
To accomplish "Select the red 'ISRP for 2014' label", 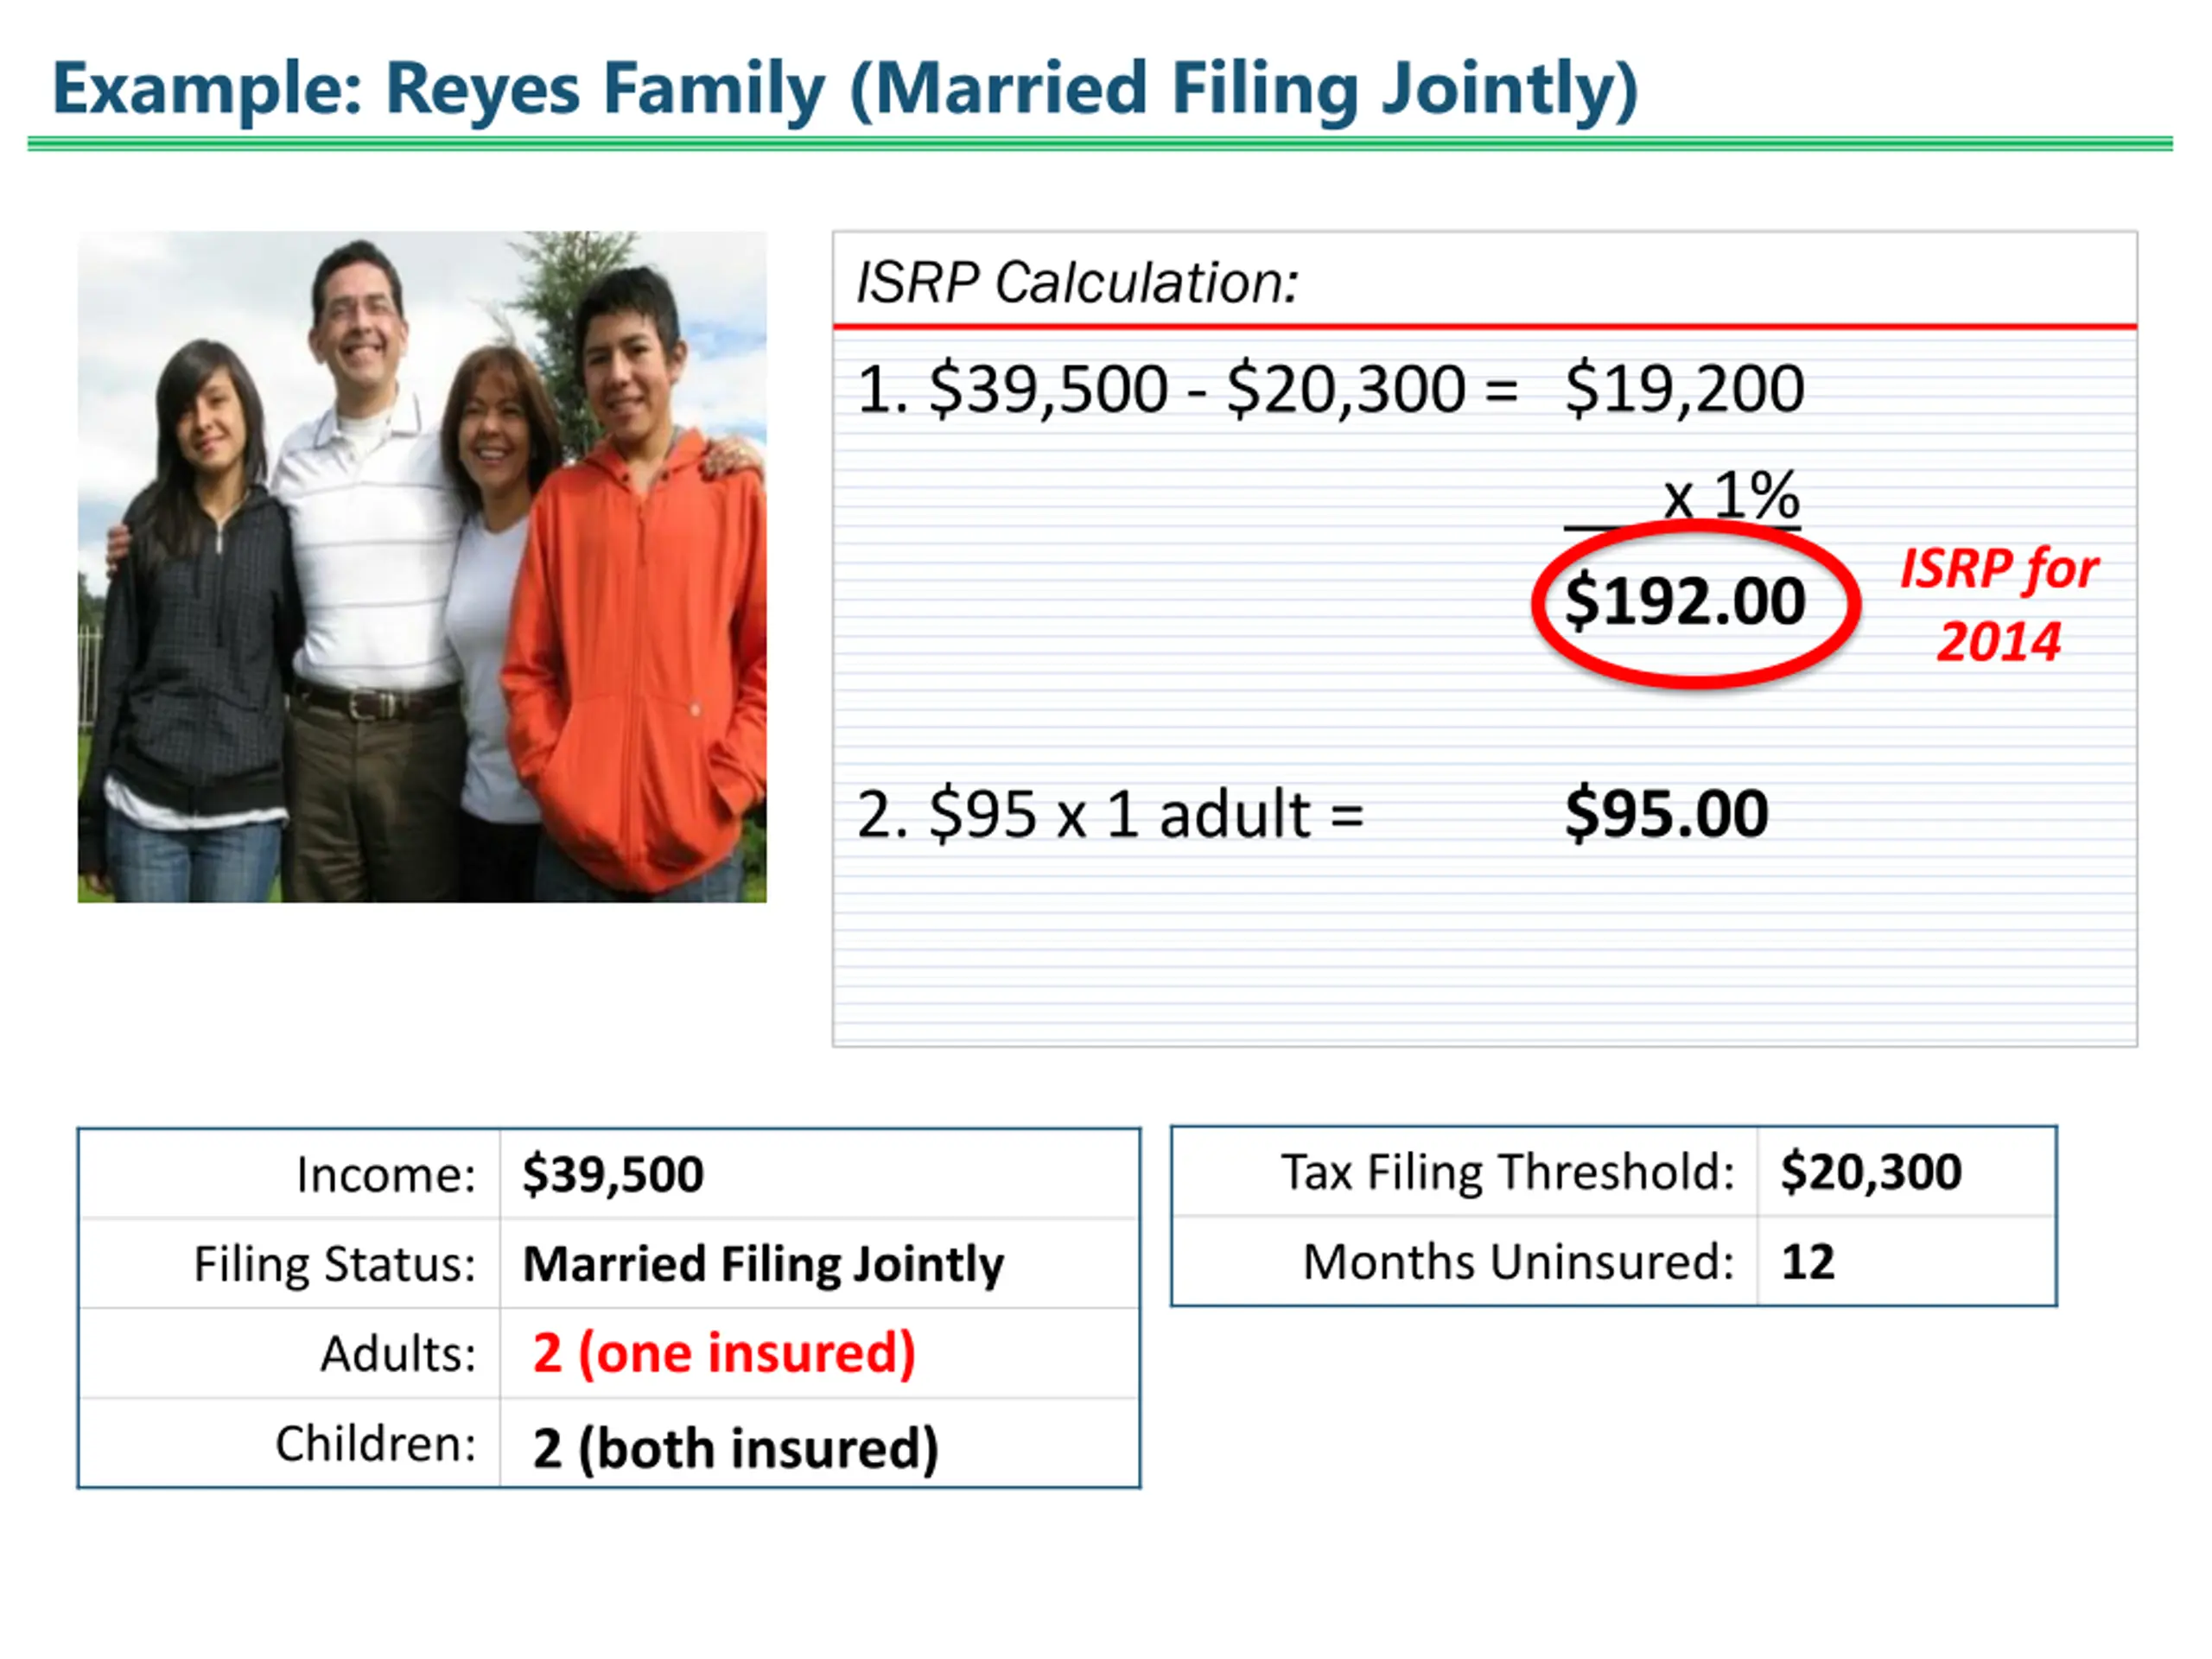I will pyautogui.click(x=1998, y=604).
